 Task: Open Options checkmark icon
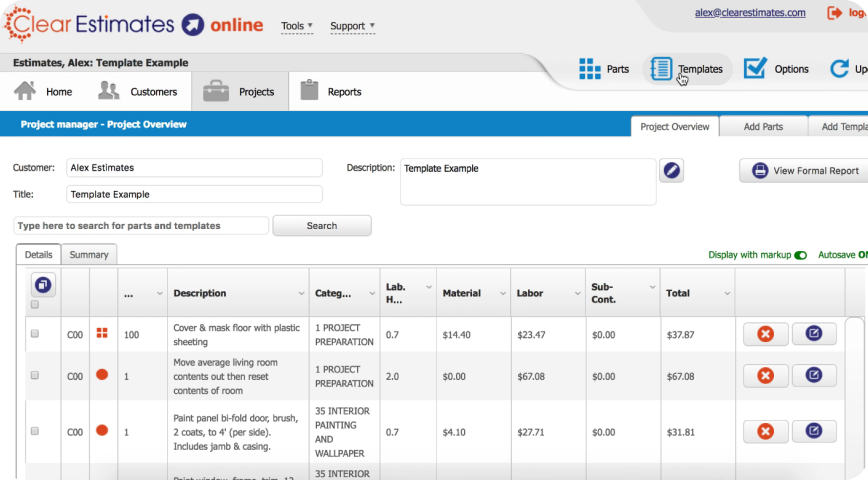(x=755, y=68)
